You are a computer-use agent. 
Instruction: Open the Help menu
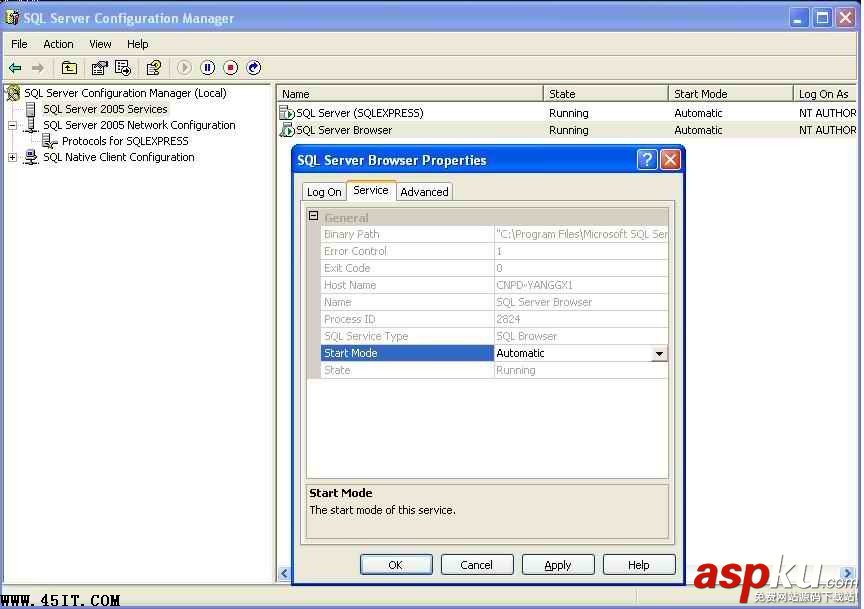coord(138,44)
